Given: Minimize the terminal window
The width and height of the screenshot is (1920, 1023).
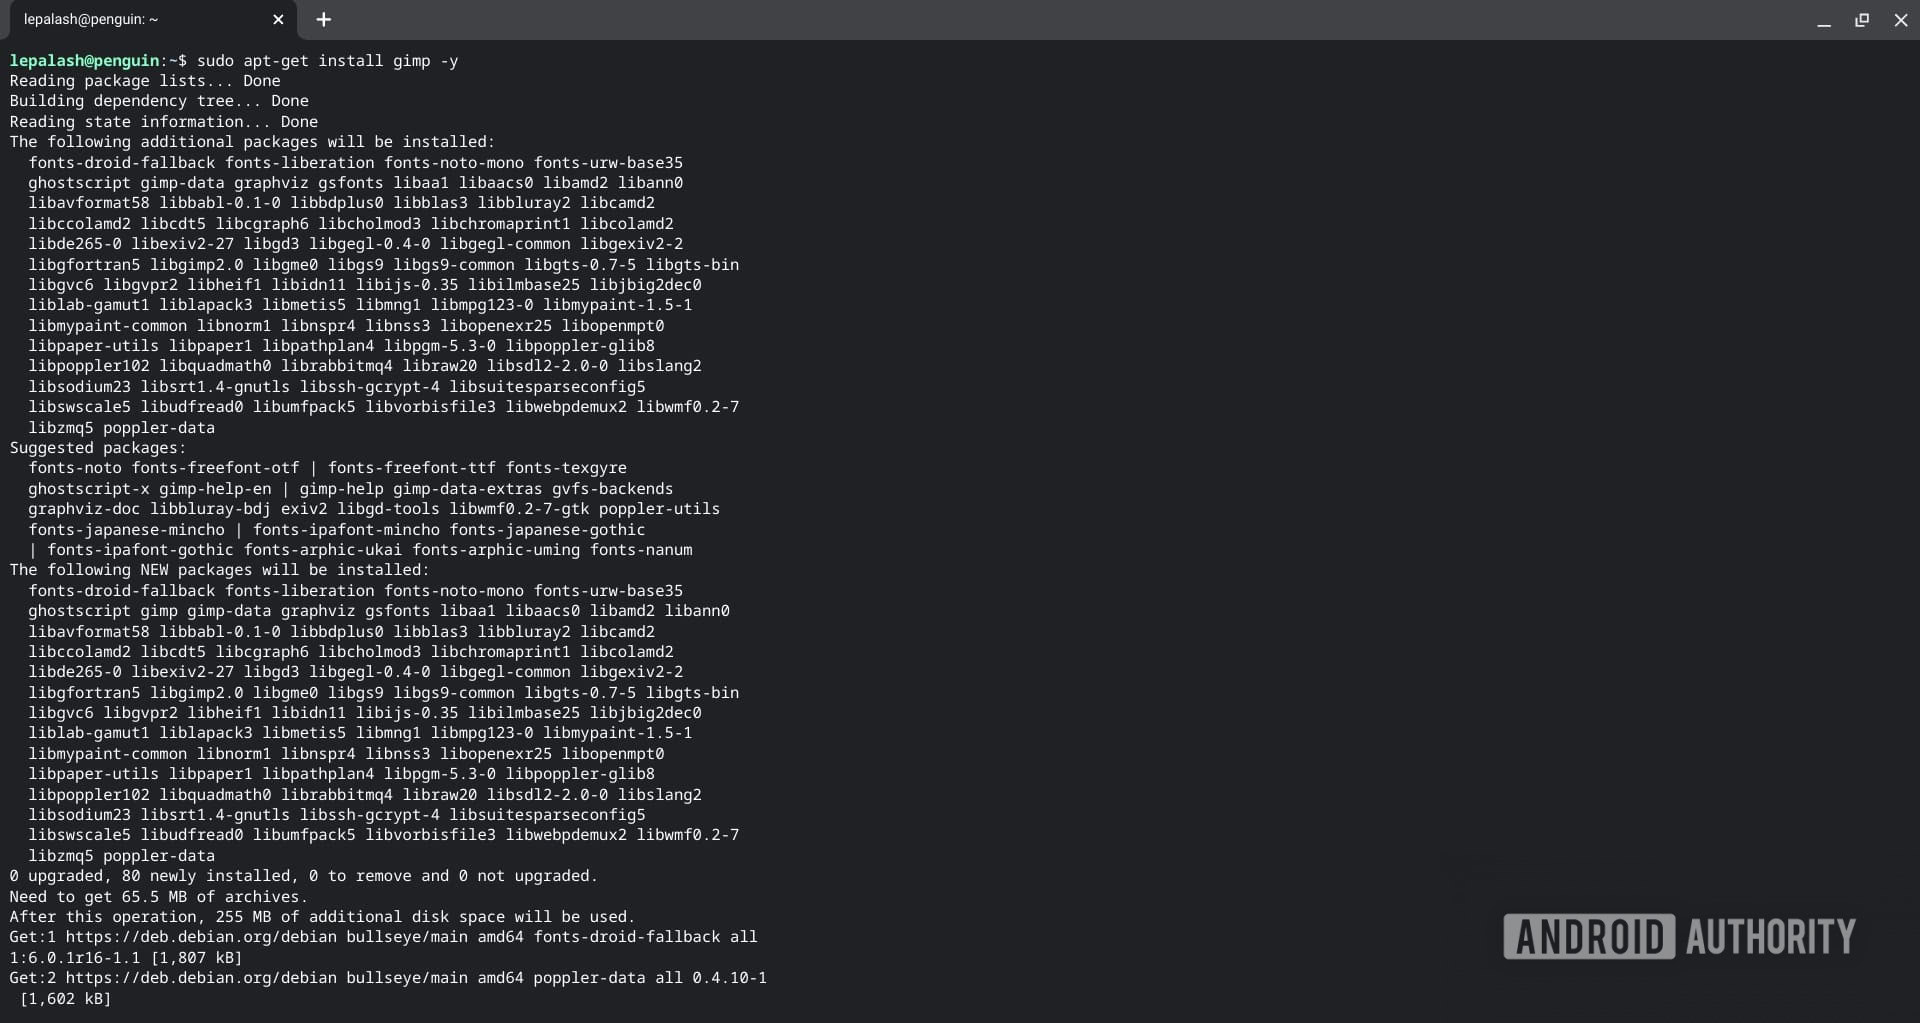Looking at the screenshot, I should 1824,20.
